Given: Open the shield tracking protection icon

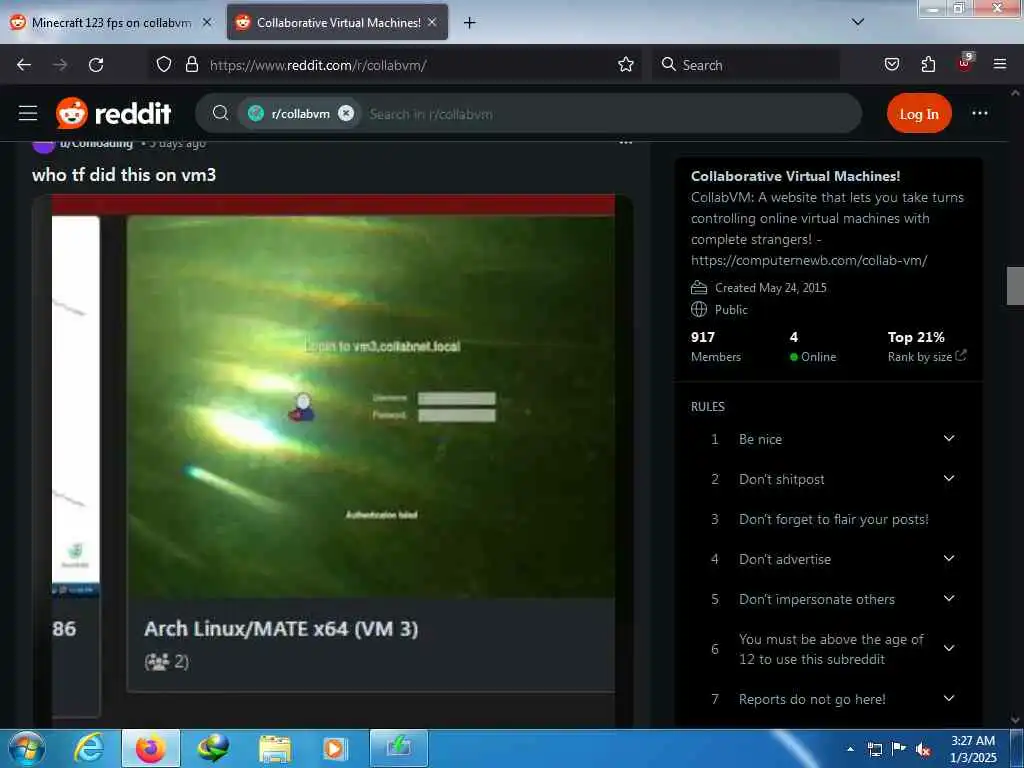Looking at the screenshot, I should tap(164, 65).
